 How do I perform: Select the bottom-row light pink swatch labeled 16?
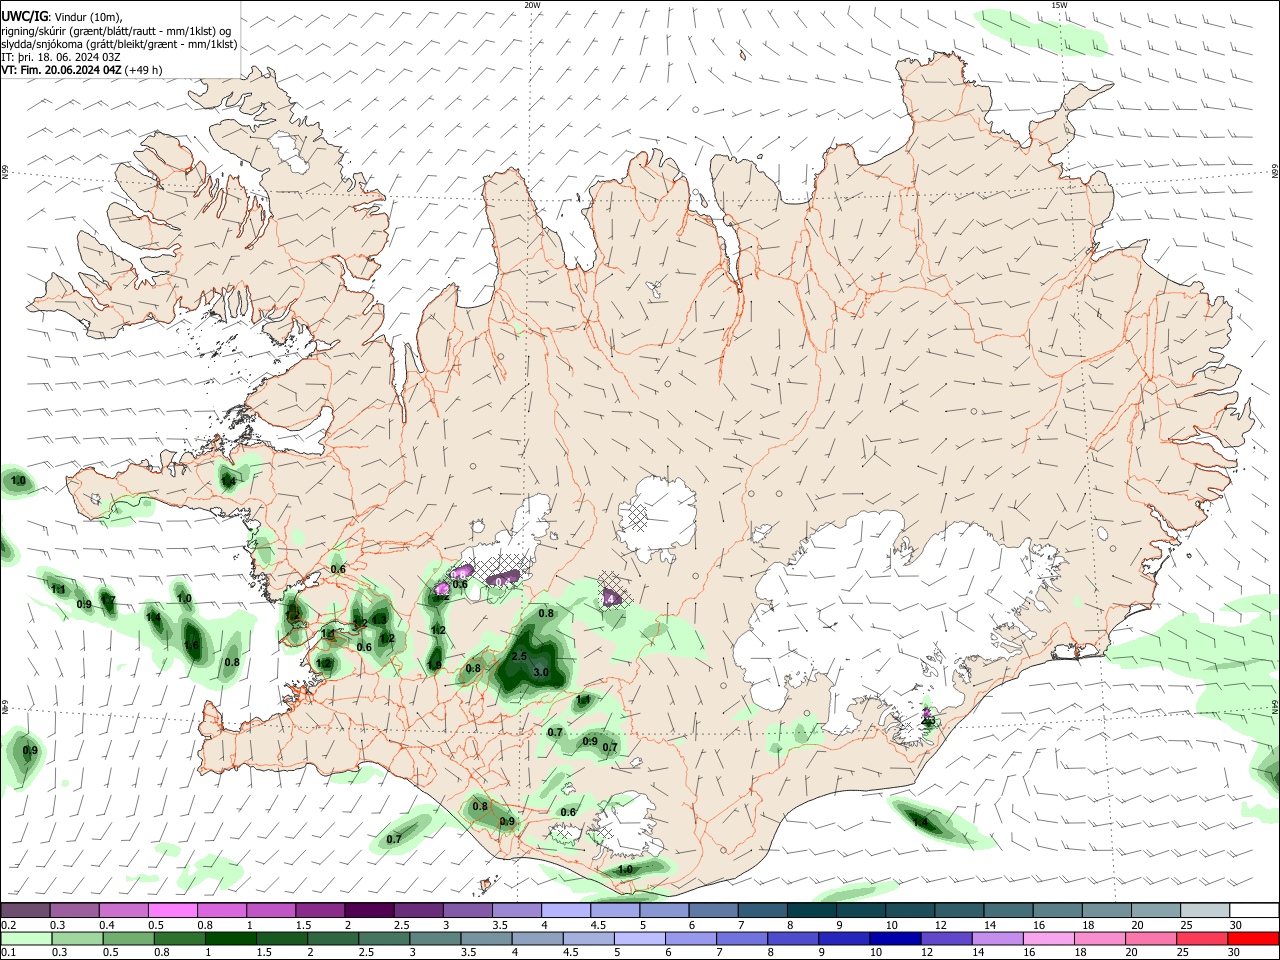(1049, 938)
